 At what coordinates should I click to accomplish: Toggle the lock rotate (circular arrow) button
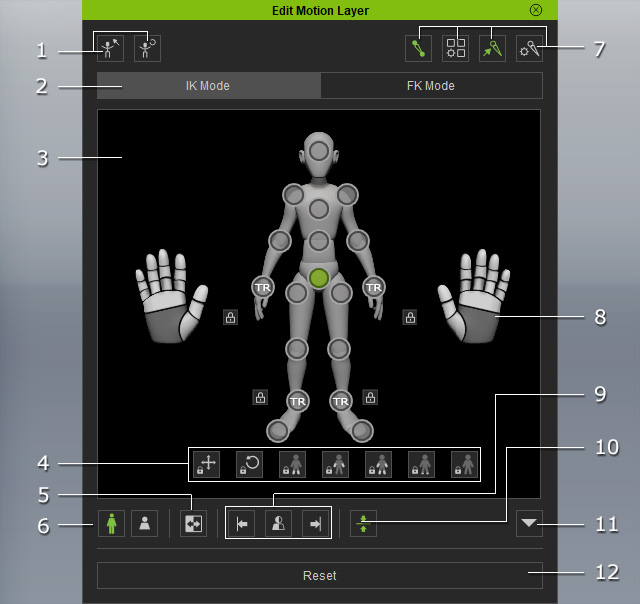pyautogui.click(x=249, y=464)
